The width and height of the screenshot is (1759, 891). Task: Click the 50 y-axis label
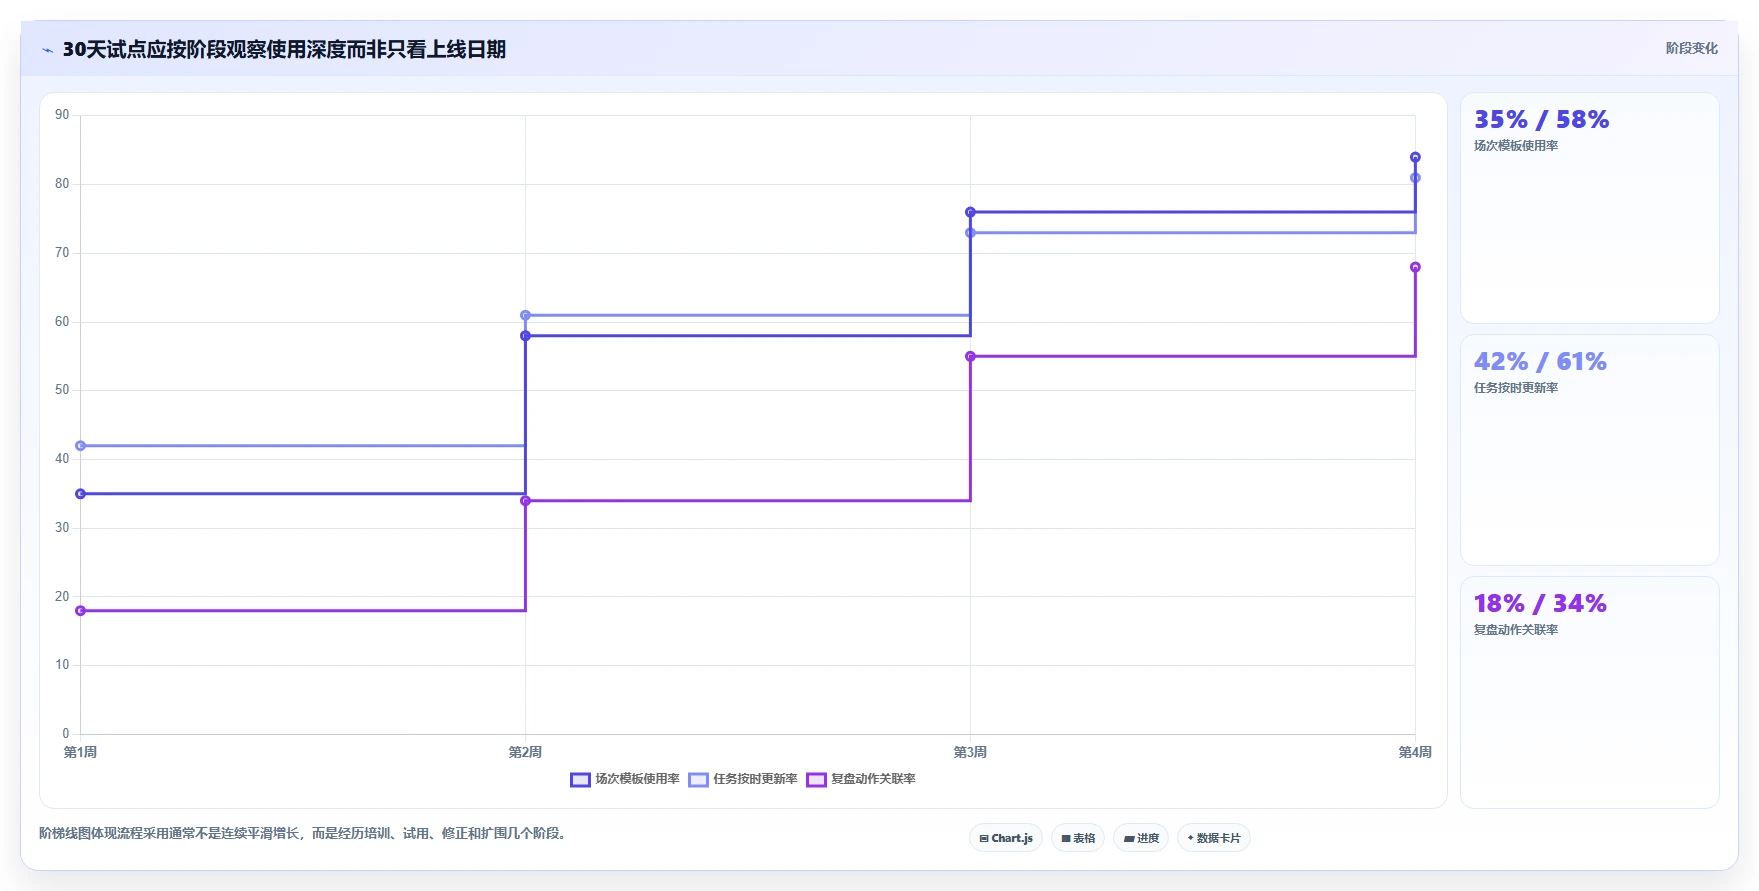[62, 390]
